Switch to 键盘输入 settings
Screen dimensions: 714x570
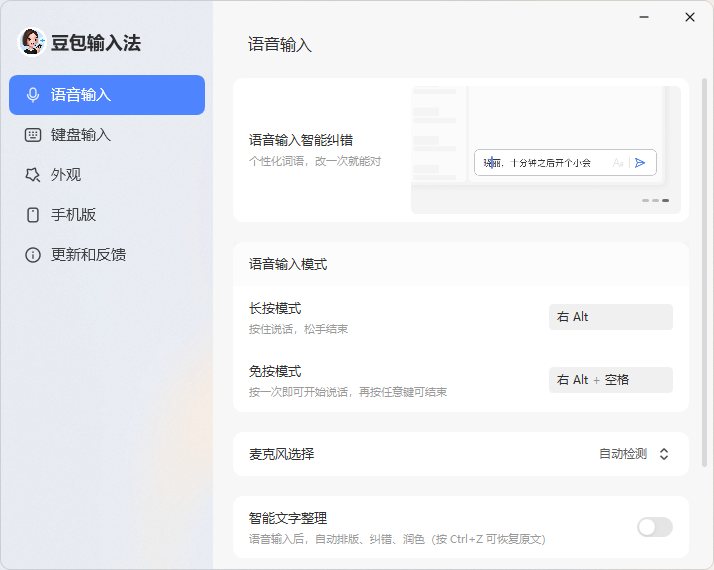point(107,135)
